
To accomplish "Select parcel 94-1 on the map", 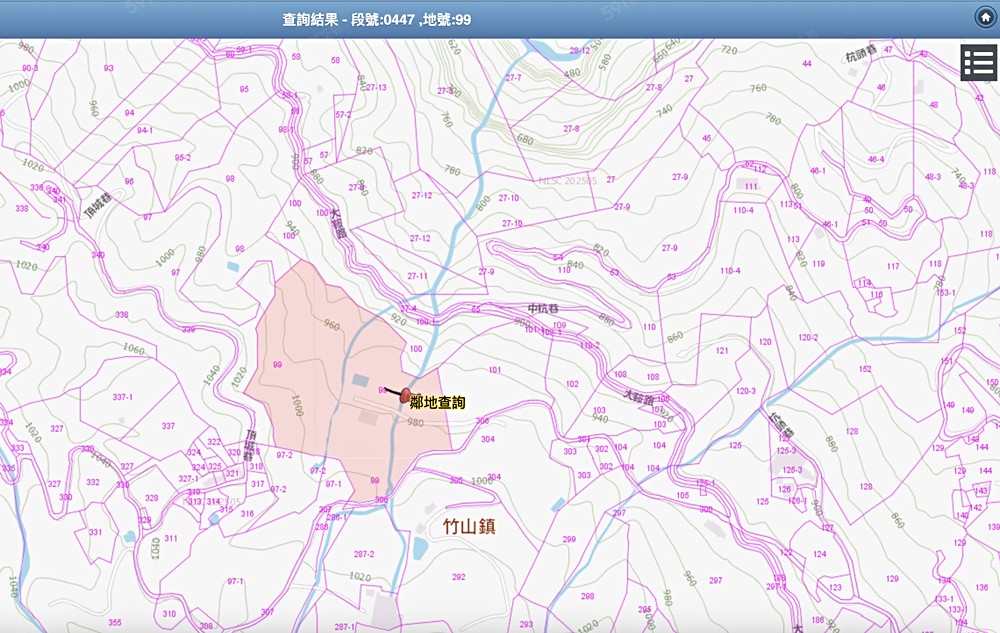I will 145,131.
